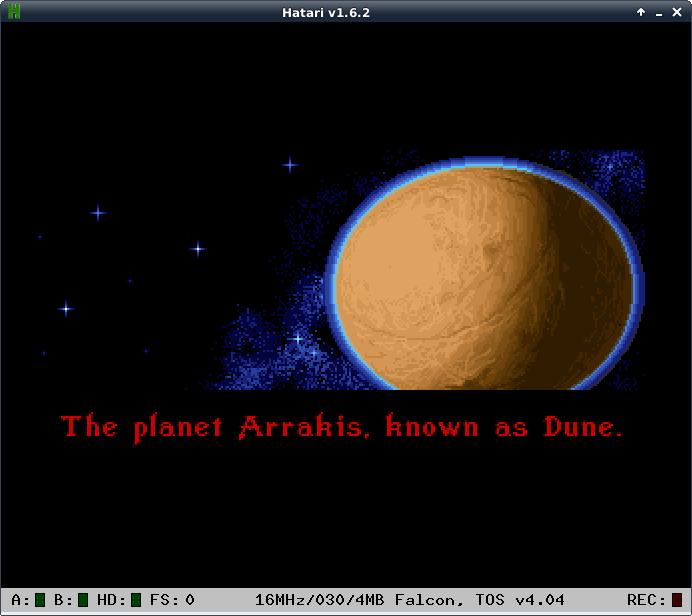Click the FS: 0 frameskip status

(x=172, y=600)
